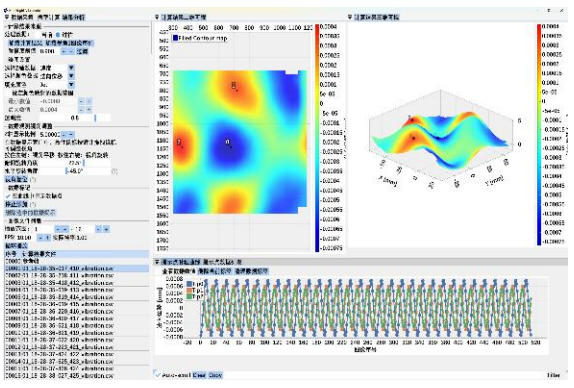This screenshot has width=574, height=388.
Task: Click the blue series legend entry in the bottom chart
Action: [194, 284]
